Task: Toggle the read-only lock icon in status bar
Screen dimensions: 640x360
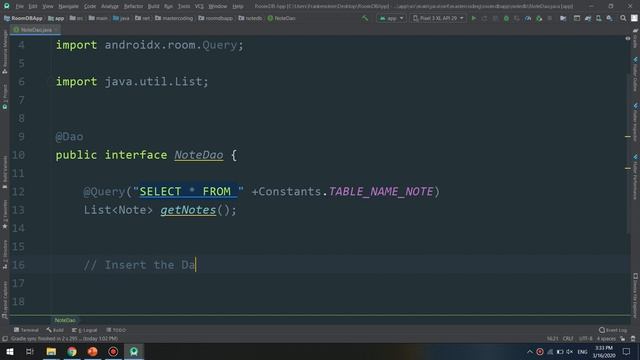Action: [622, 338]
